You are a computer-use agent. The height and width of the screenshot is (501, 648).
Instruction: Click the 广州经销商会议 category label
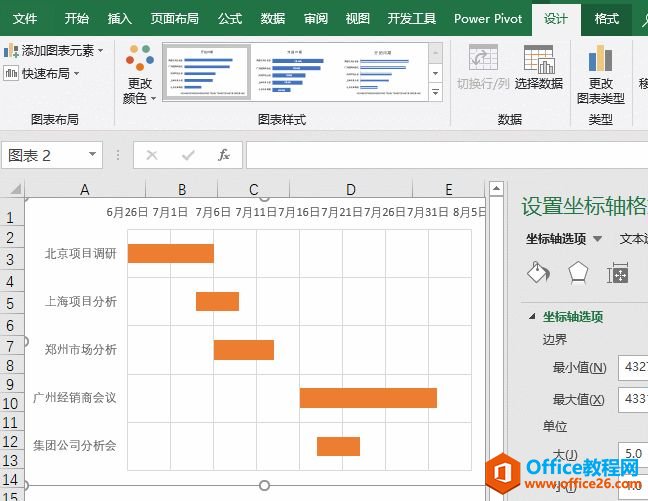[x=75, y=398]
